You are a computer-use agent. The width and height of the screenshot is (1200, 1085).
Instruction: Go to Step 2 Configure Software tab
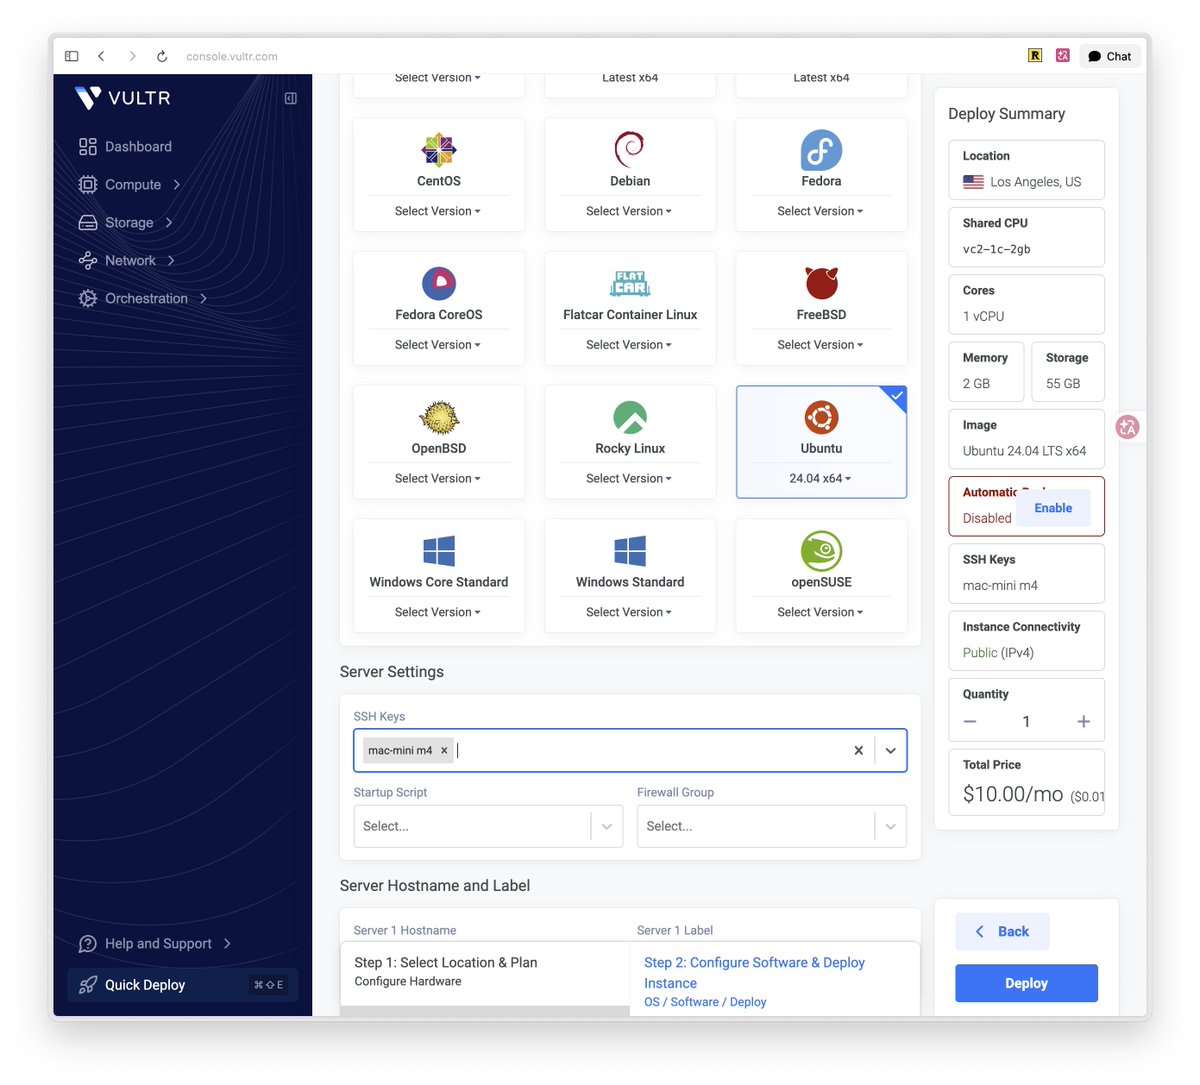point(775,980)
